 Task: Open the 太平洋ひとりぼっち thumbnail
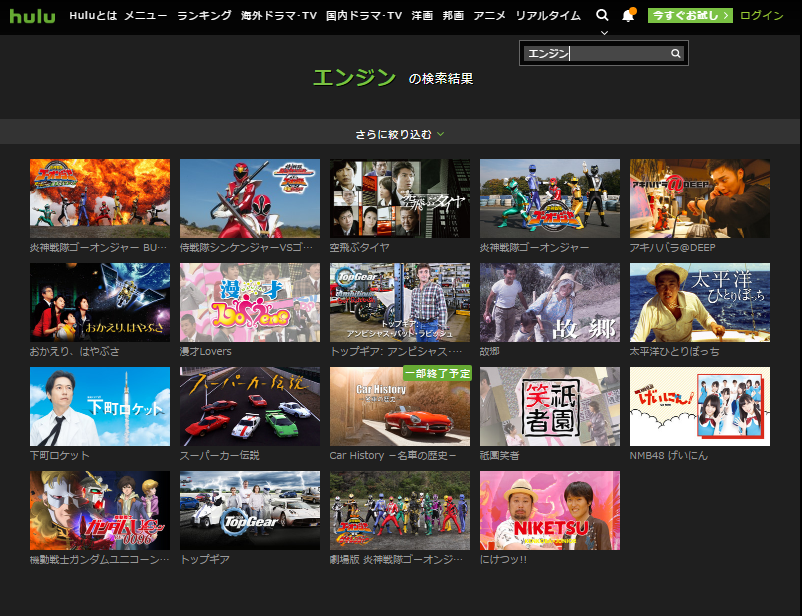(x=700, y=302)
